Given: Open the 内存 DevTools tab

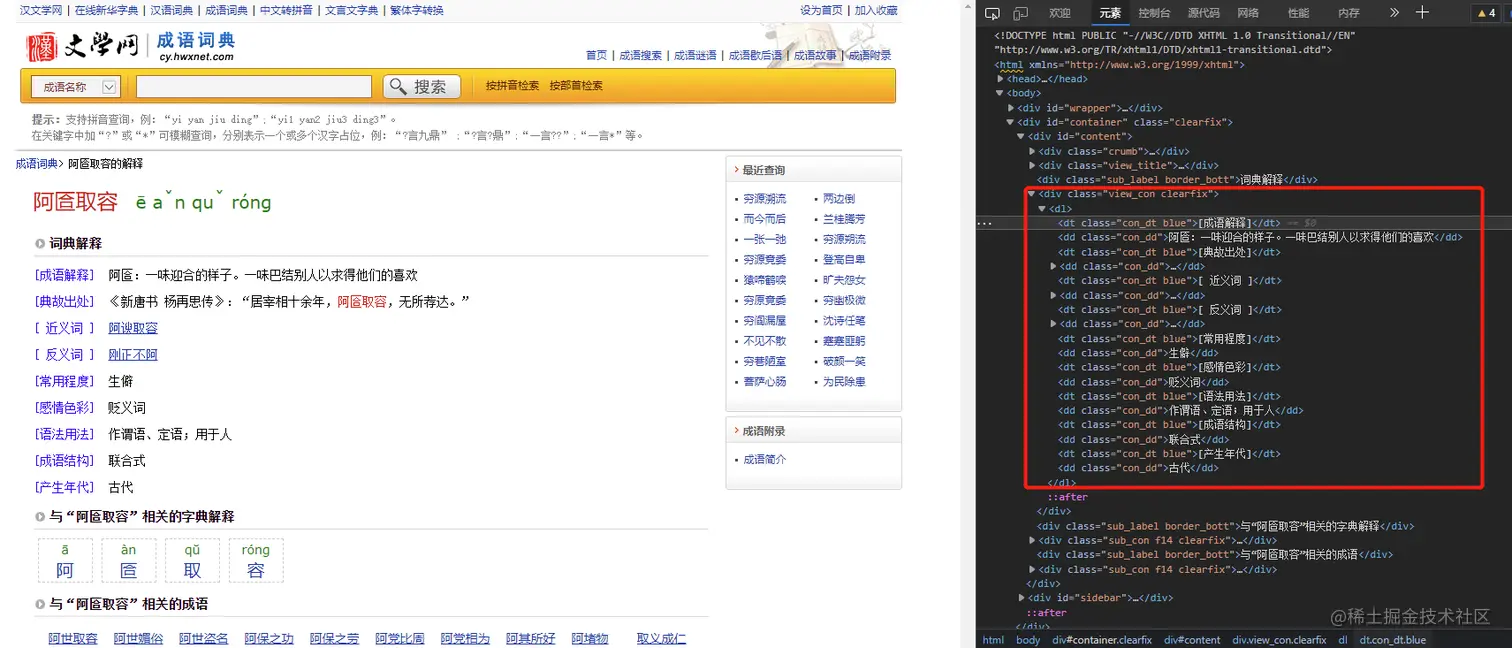Looking at the screenshot, I should (x=1349, y=13).
